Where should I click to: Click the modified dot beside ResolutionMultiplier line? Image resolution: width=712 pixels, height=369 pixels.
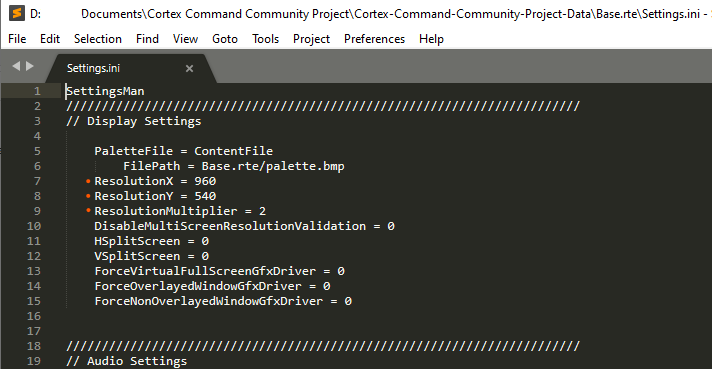(x=88, y=211)
